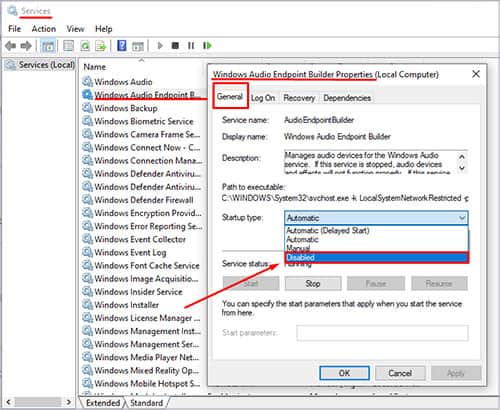Click the gear icon beside Windows Biometric Service
This screenshot has height=410, width=500.
87,121
